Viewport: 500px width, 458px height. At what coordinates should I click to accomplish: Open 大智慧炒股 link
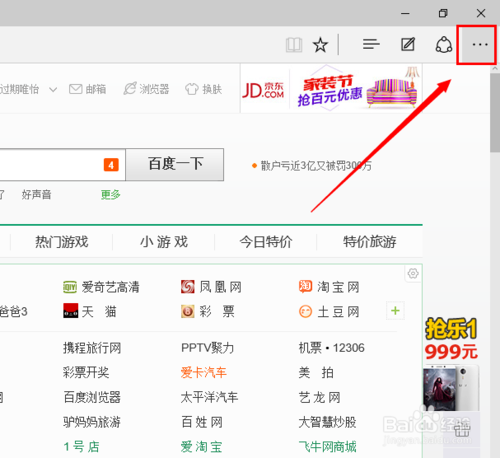click(x=327, y=422)
